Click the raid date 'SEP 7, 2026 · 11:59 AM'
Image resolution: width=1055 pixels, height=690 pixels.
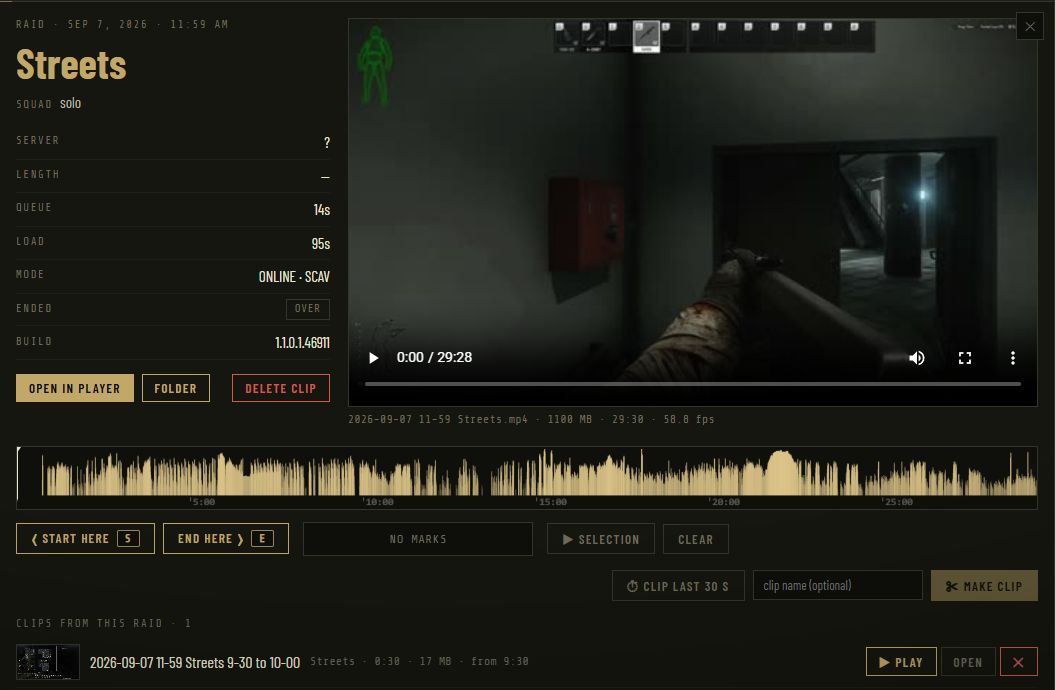point(148,24)
